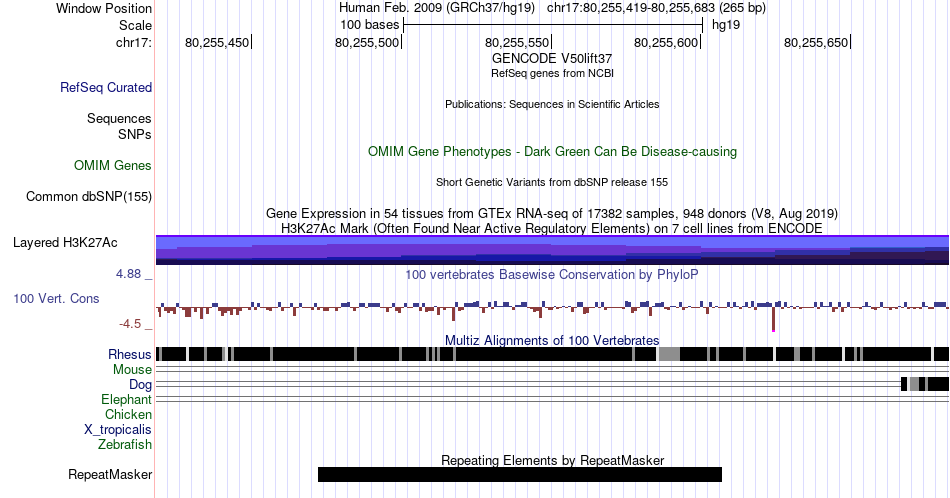Click the black RepeatMasker repeat element bar

[x=520, y=474]
